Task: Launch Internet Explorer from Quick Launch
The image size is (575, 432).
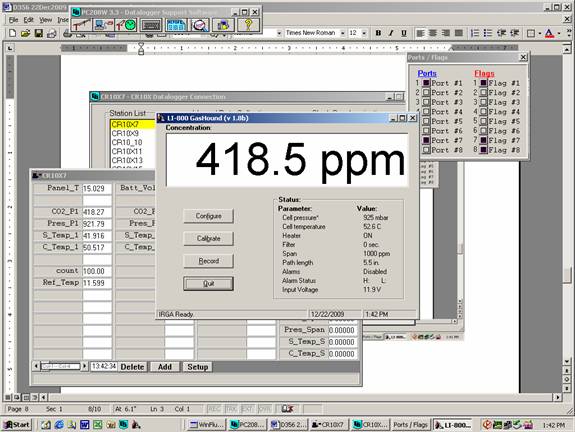Action: 59,425
